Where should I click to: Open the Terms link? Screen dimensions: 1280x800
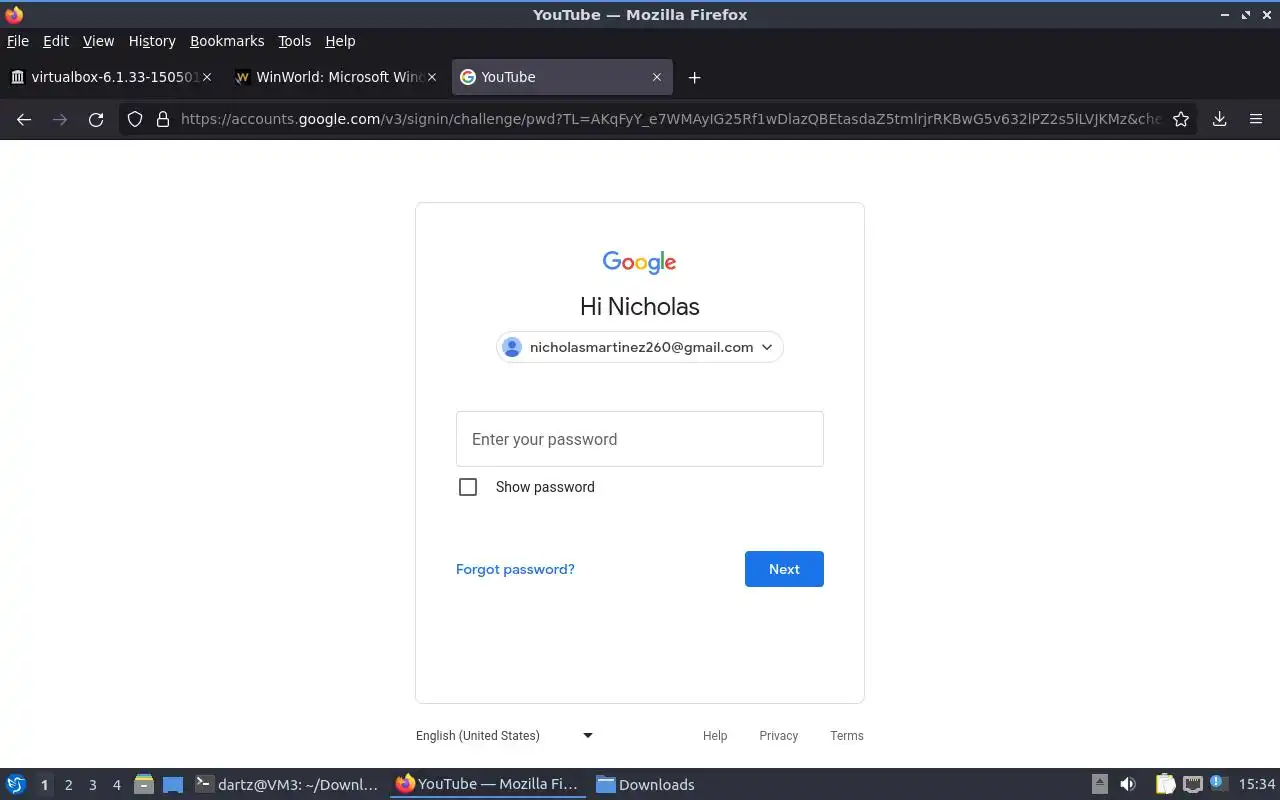(847, 736)
